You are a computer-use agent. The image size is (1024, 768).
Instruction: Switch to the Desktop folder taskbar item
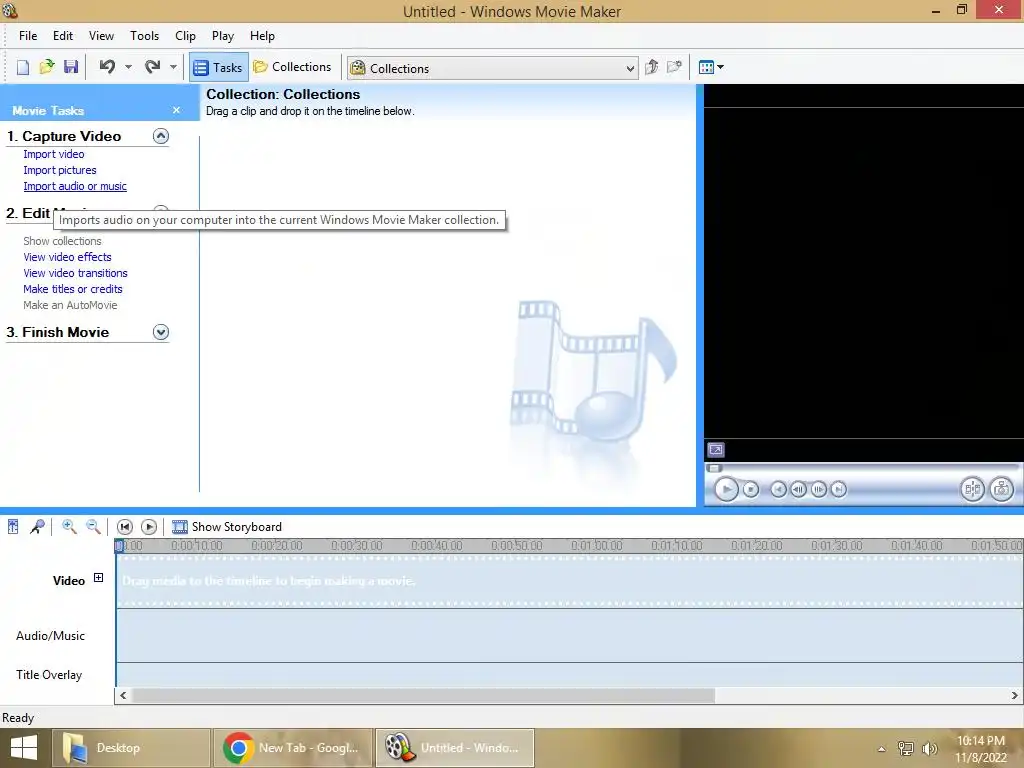click(131, 748)
